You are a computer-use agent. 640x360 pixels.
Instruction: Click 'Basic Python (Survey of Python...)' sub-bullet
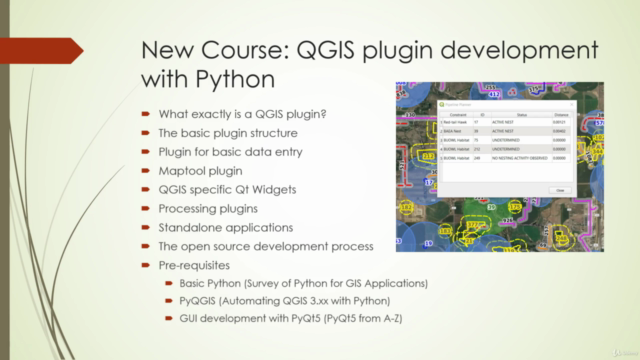304,283
